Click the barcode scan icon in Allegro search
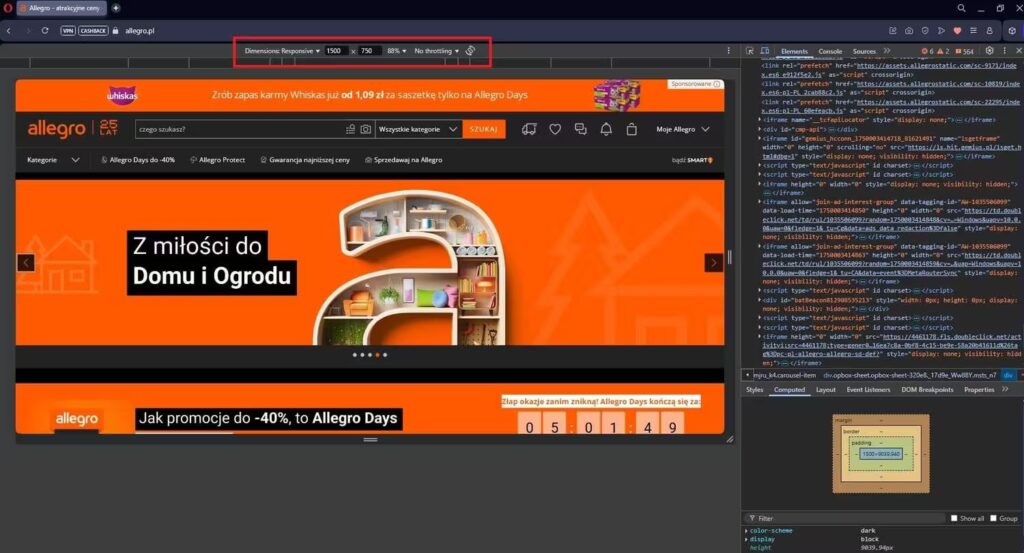Screen dimensions: 1024x553 point(351,129)
